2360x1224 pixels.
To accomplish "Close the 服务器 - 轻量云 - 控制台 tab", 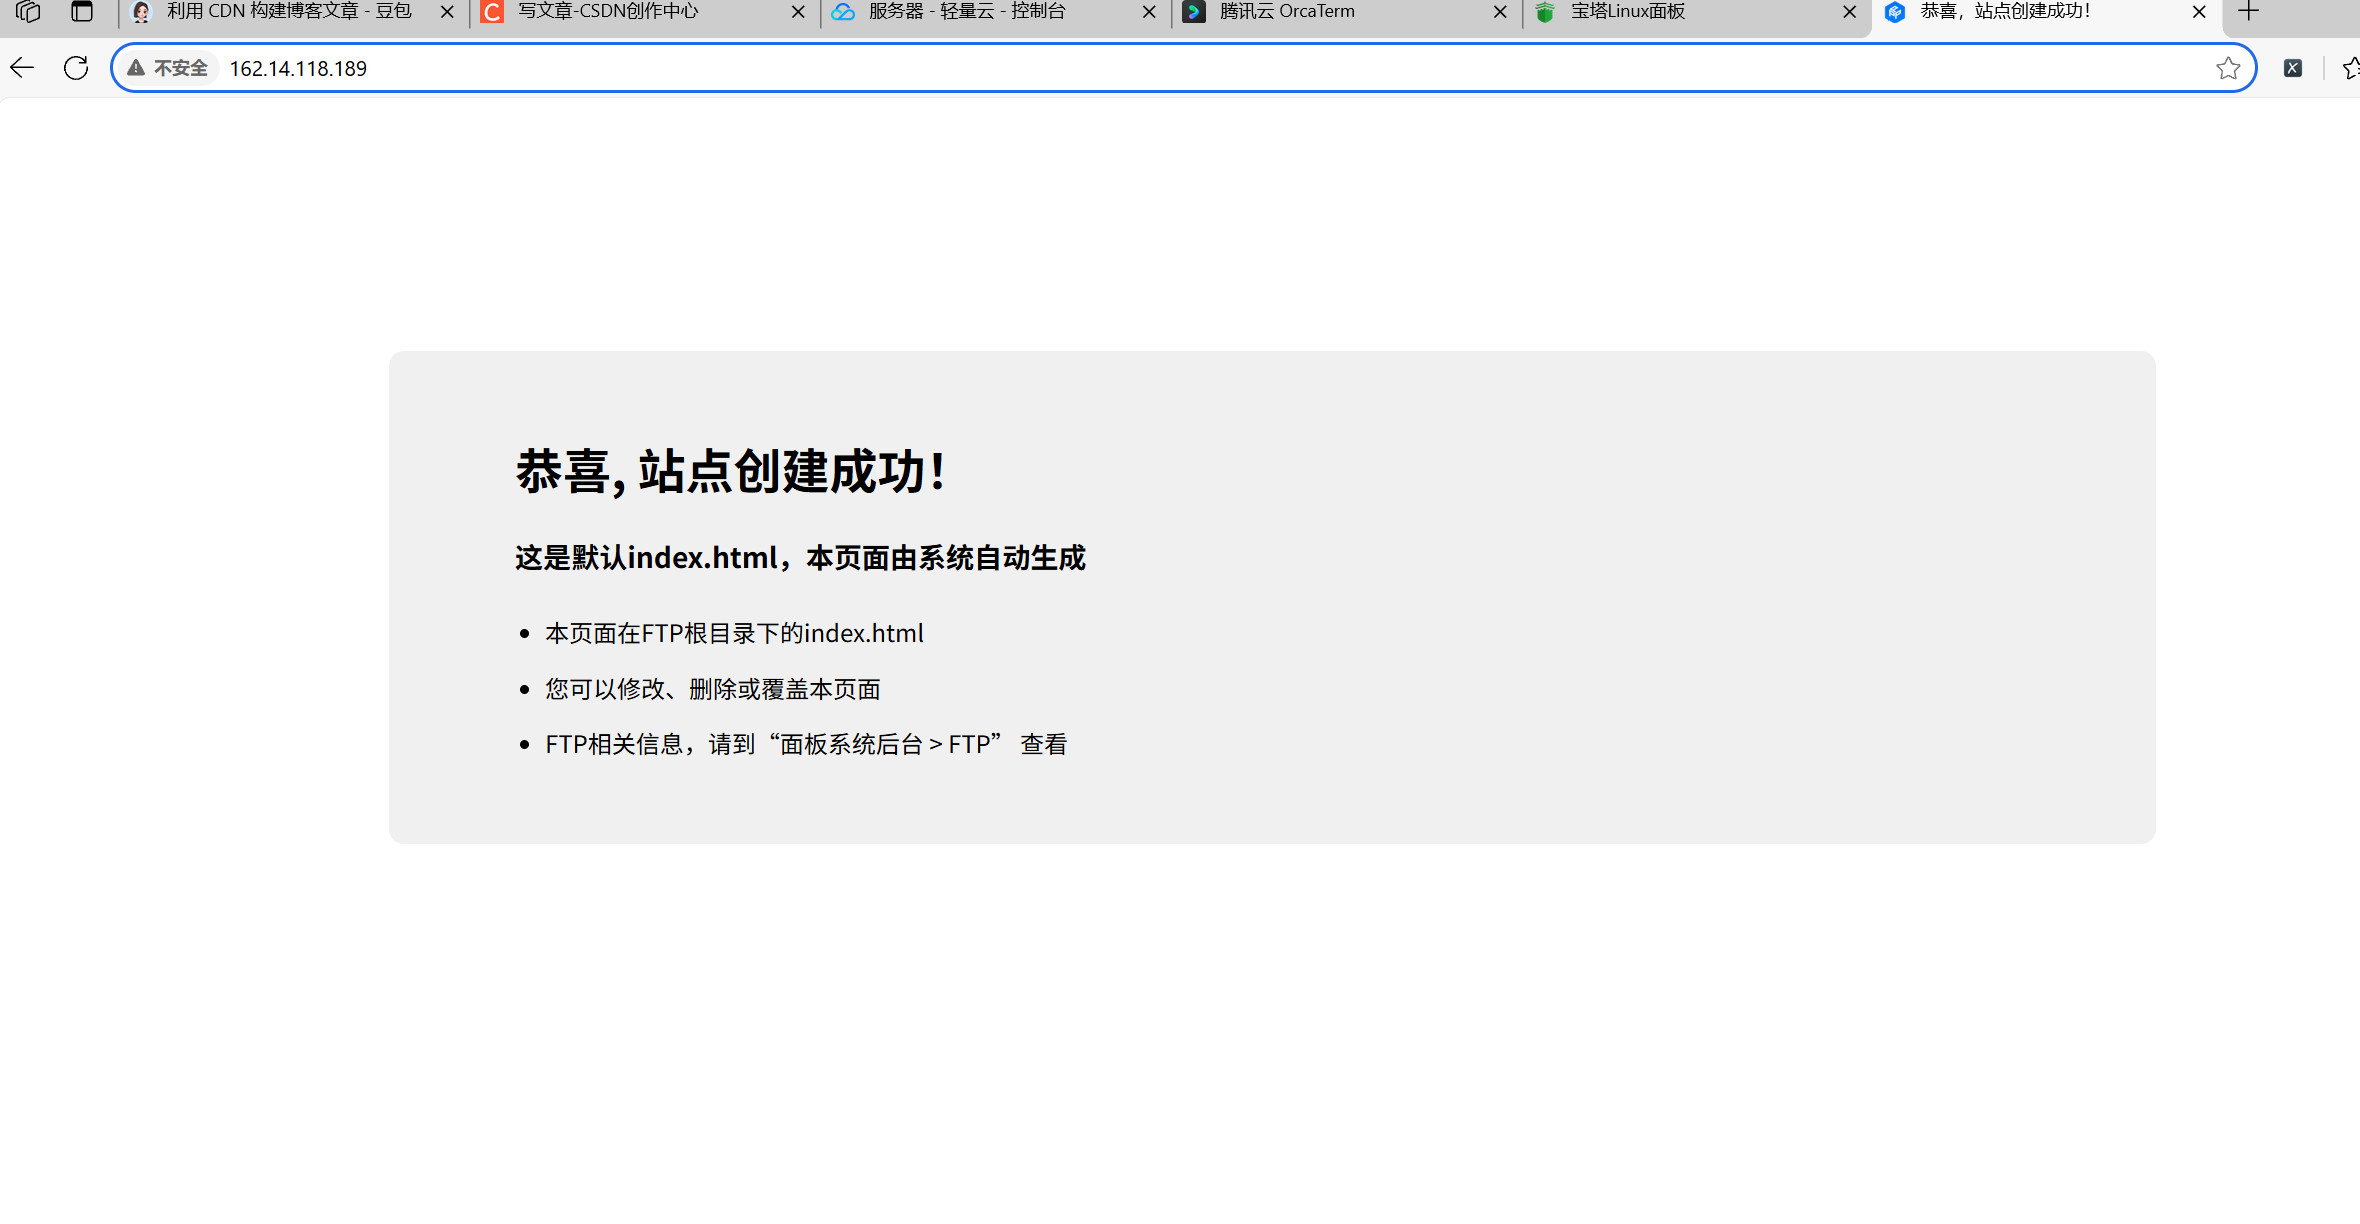I will (x=1148, y=12).
